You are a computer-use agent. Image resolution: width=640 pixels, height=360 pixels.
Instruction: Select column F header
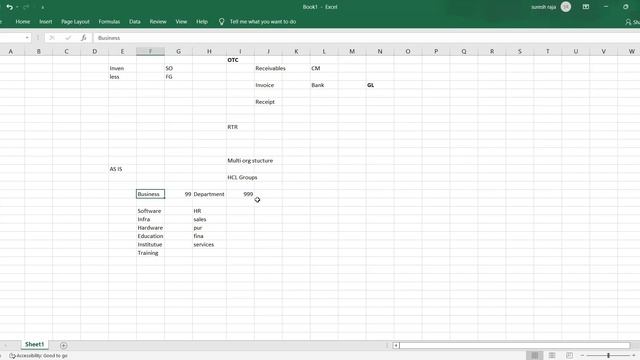pos(150,51)
